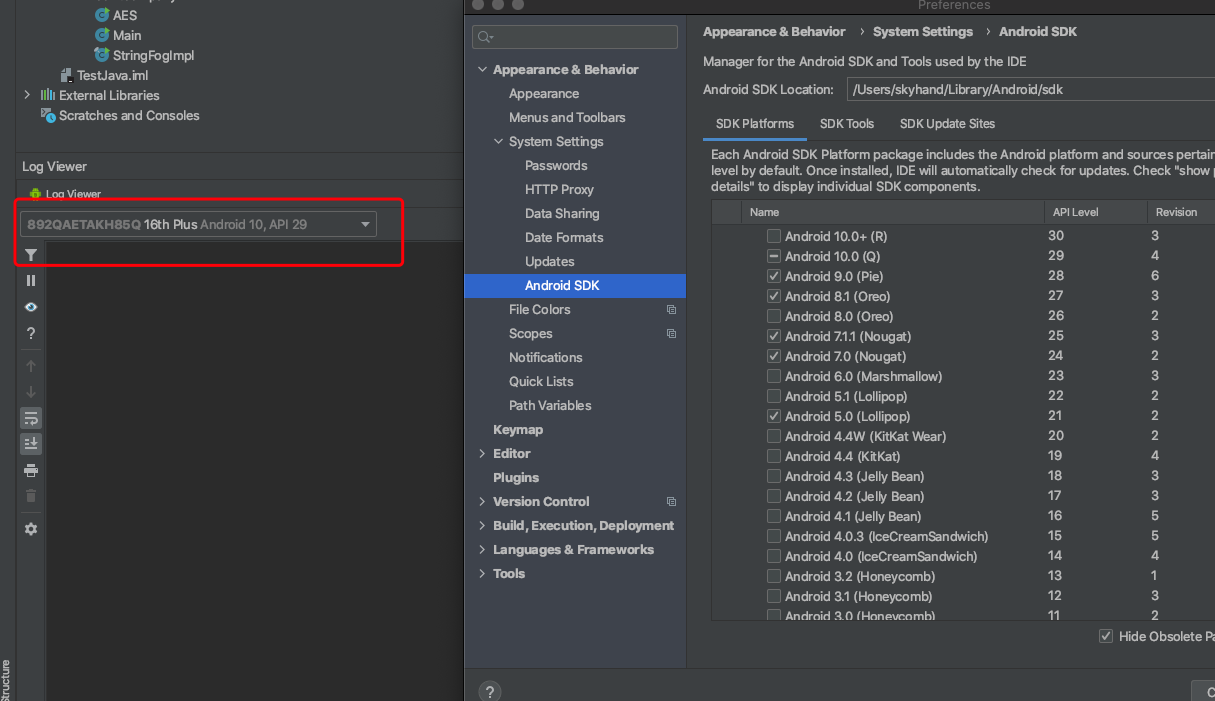The width and height of the screenshot is (1215, 701).
Task: Expand External Libraries node
Action: [x=27, y=95]
